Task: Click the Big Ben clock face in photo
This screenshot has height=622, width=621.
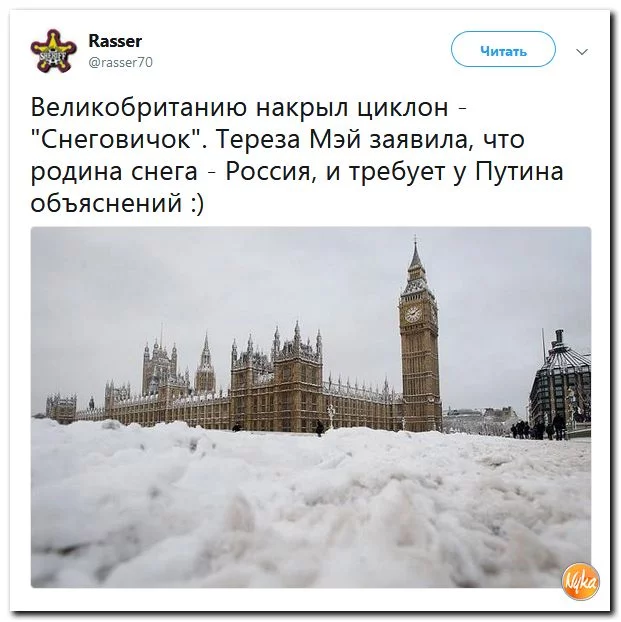Action: [413, 314]
